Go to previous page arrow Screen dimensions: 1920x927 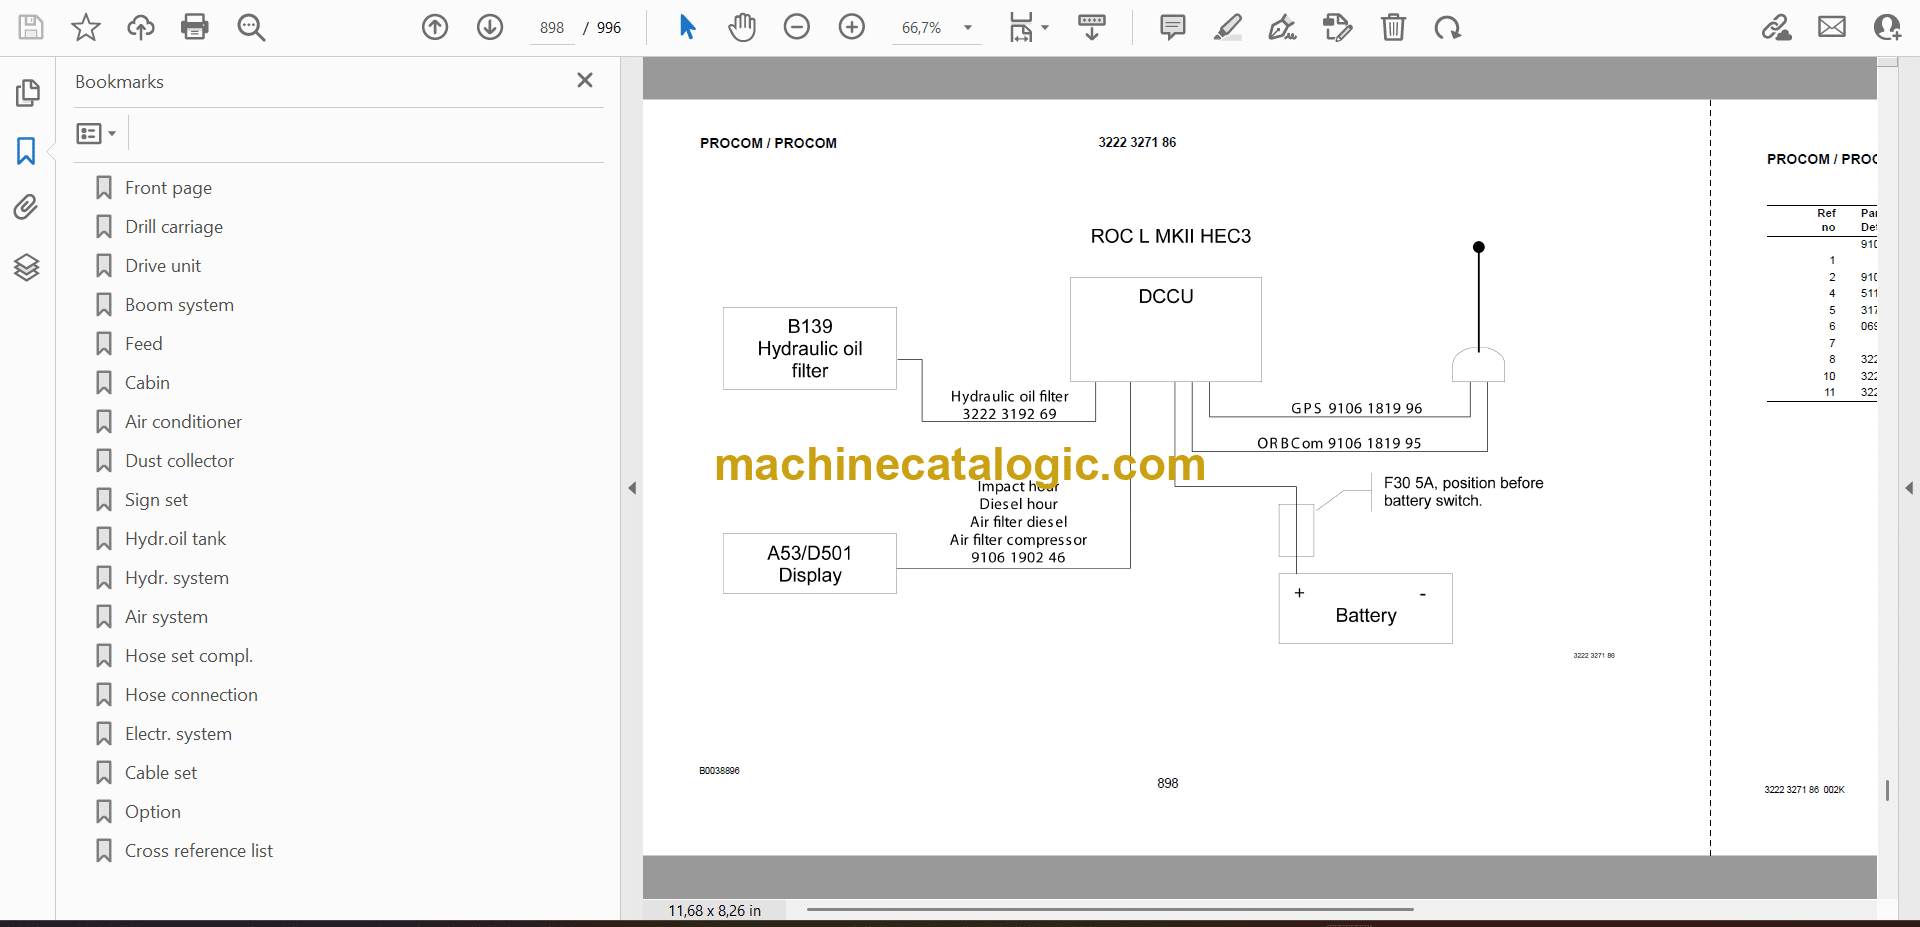pos(435,27)
